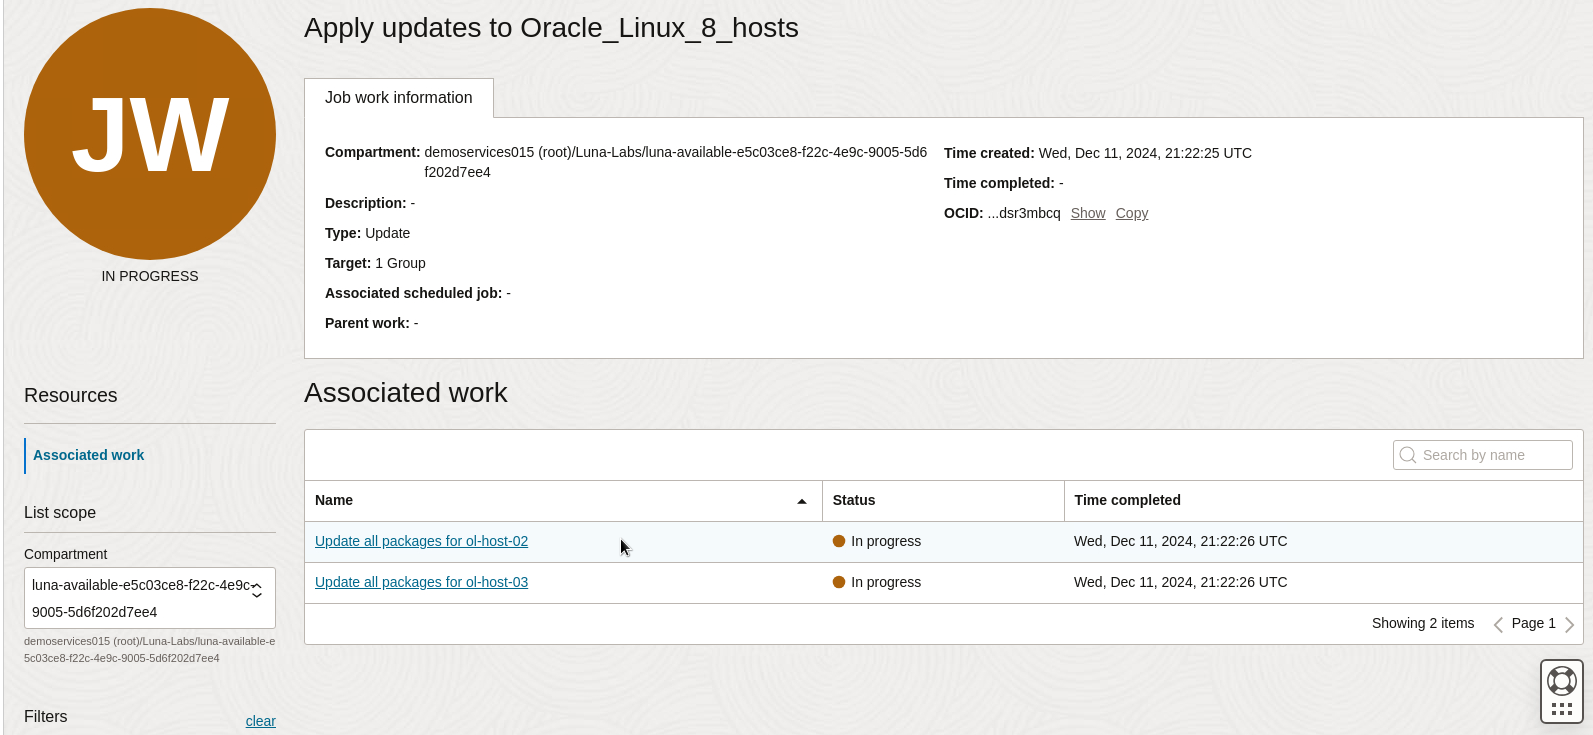The height and width of the screenshot is (735, 1593).
Task: Open the Compartment dropdown
Action: tap(140, 598)
